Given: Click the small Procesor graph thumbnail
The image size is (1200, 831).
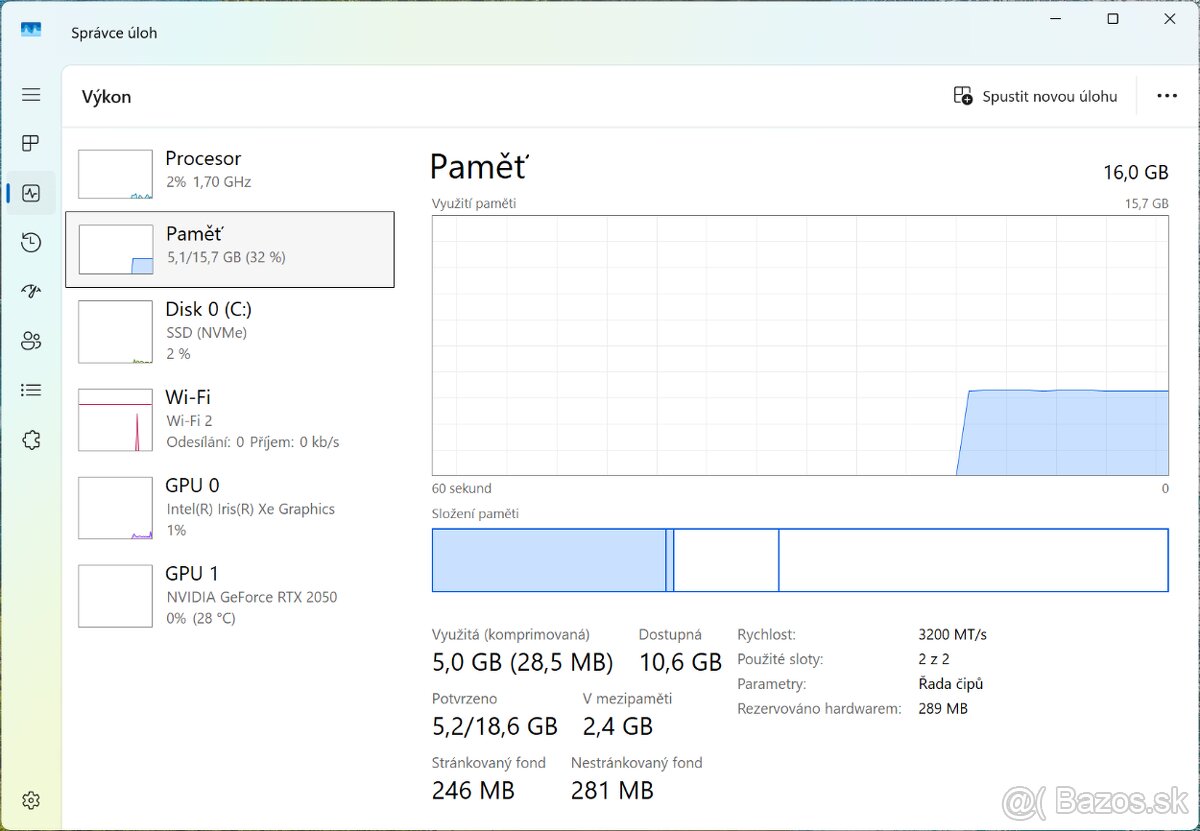Looking at the screenshot, I should (114, 173).
